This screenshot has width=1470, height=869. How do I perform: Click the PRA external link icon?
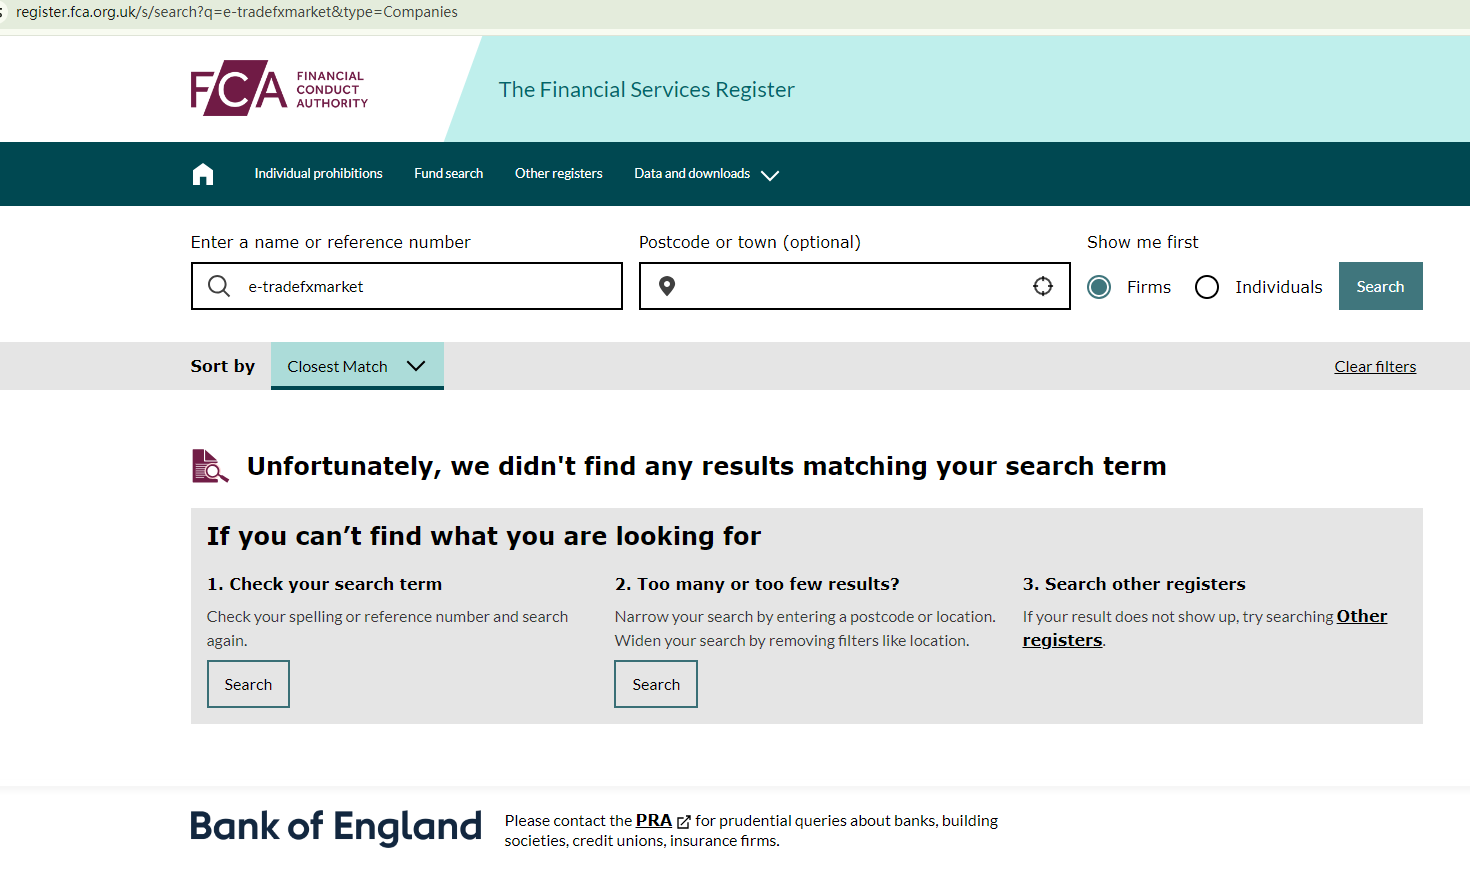click(684, 822)
